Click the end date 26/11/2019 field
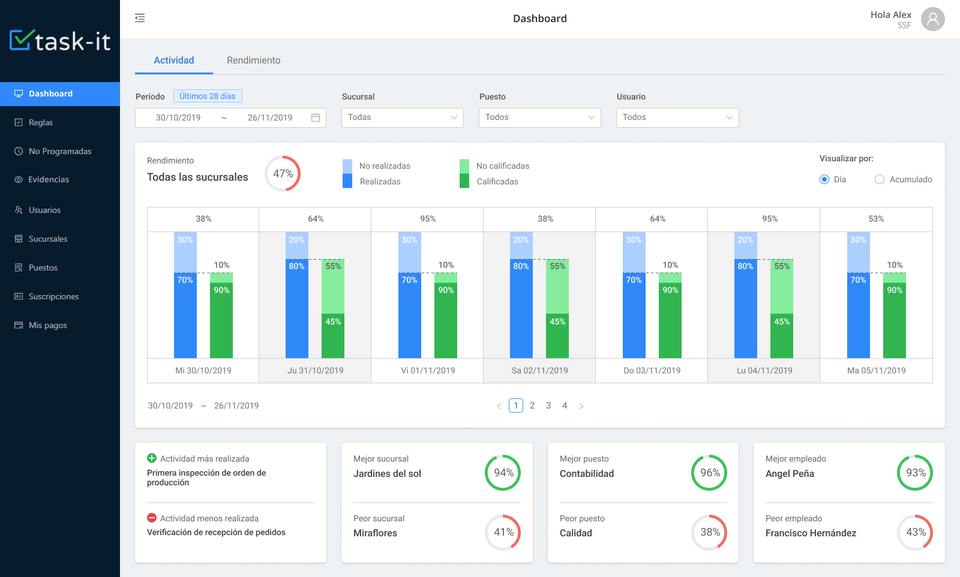Viewport: 960px width, 577px height. pyautogui.click(x=270, y=118)
